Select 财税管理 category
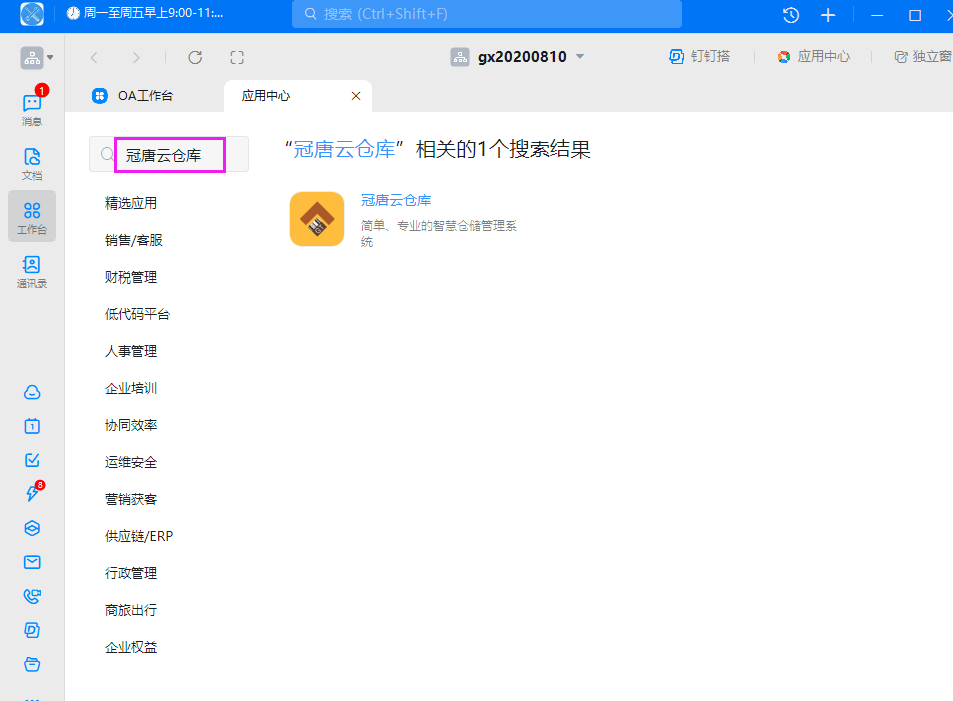The height and width of the screenshot is (701, 953). pyautogui.click(x=131, y=277)
